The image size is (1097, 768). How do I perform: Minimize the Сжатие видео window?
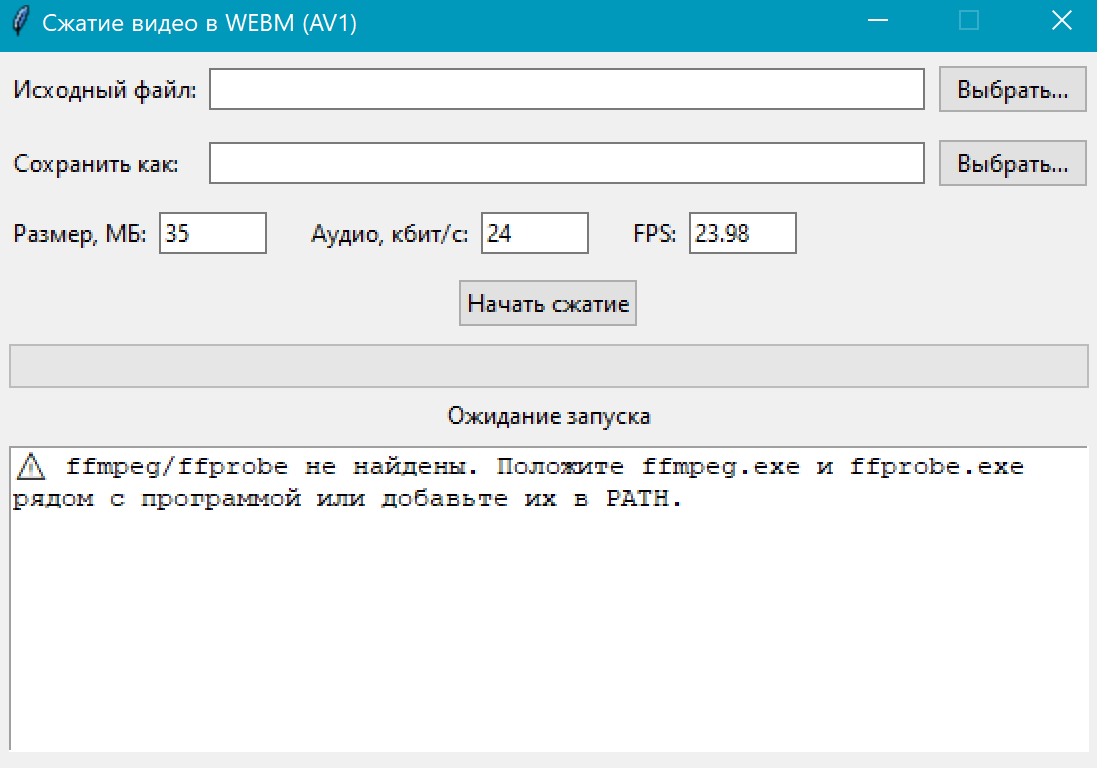pyautogui.click(x=877, y=21)
